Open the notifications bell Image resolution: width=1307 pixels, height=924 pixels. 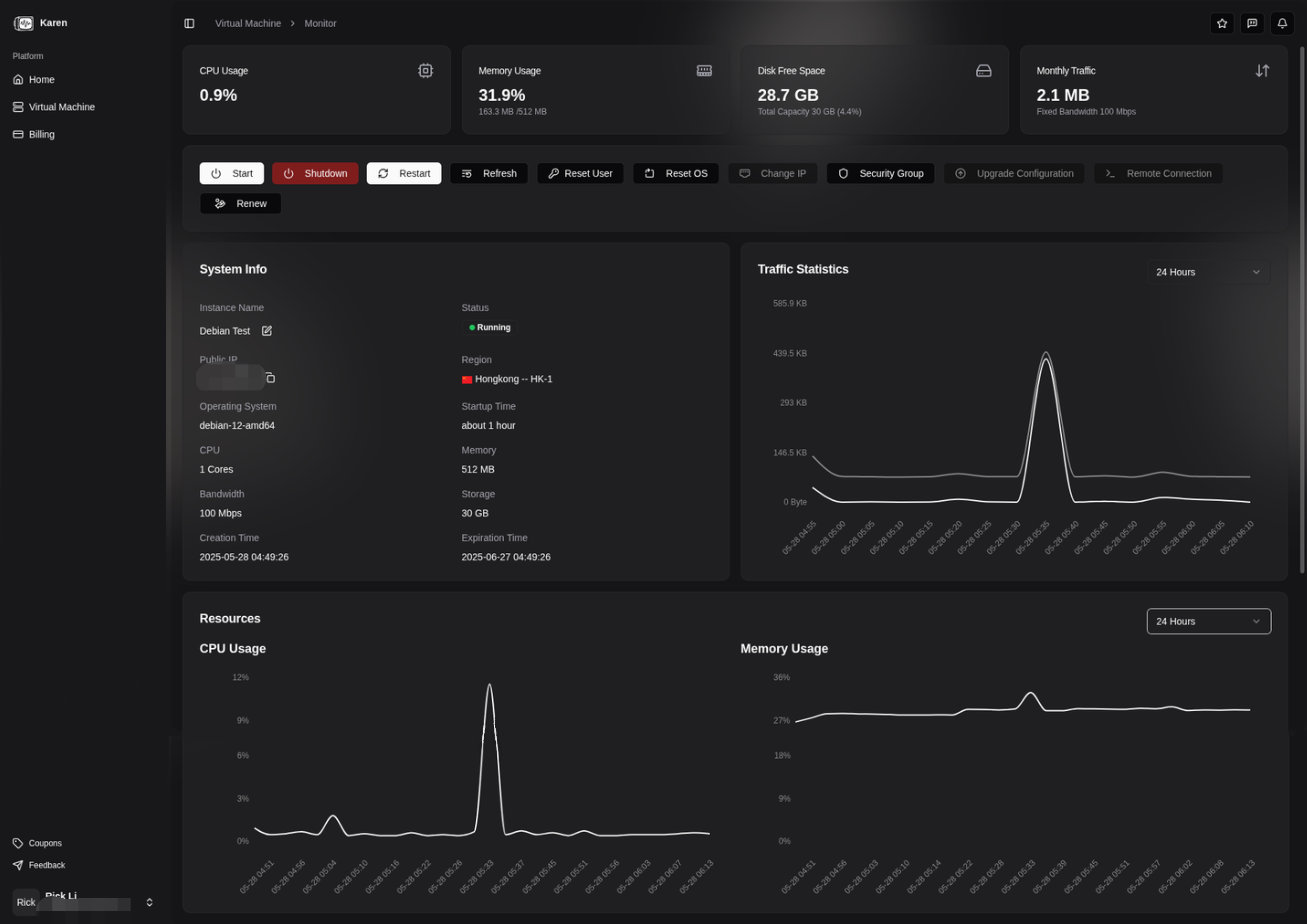(x=1282, y=23)
